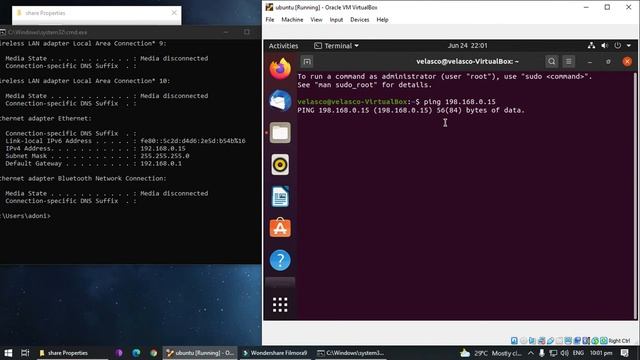Click VirtualBox USB devices status icon
The height and width of the screenshot is (360, 640).
coord(551,341)
